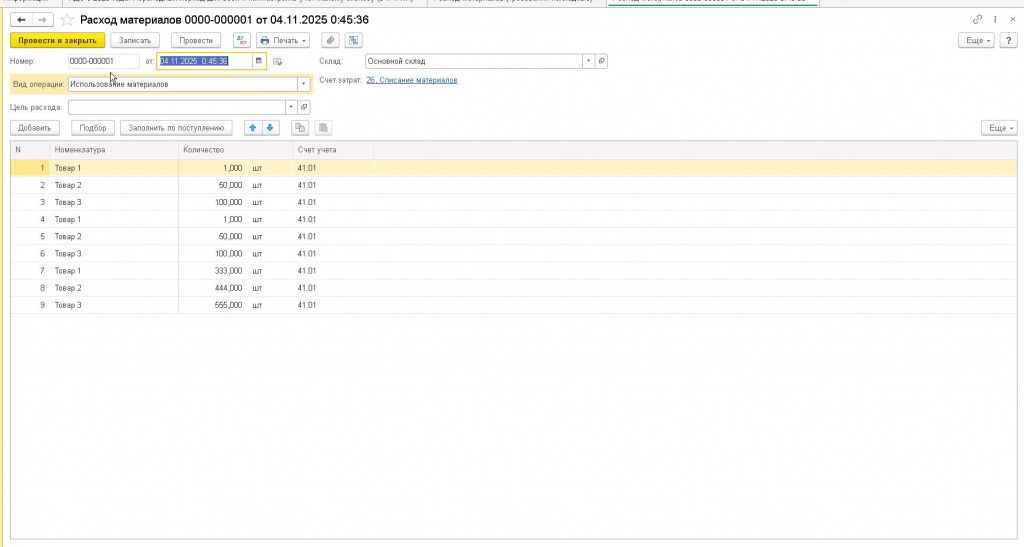This screenshot has height=547, width=1024.
Task: Click the quantity 444,000 cell
Action: click(228, 288)
